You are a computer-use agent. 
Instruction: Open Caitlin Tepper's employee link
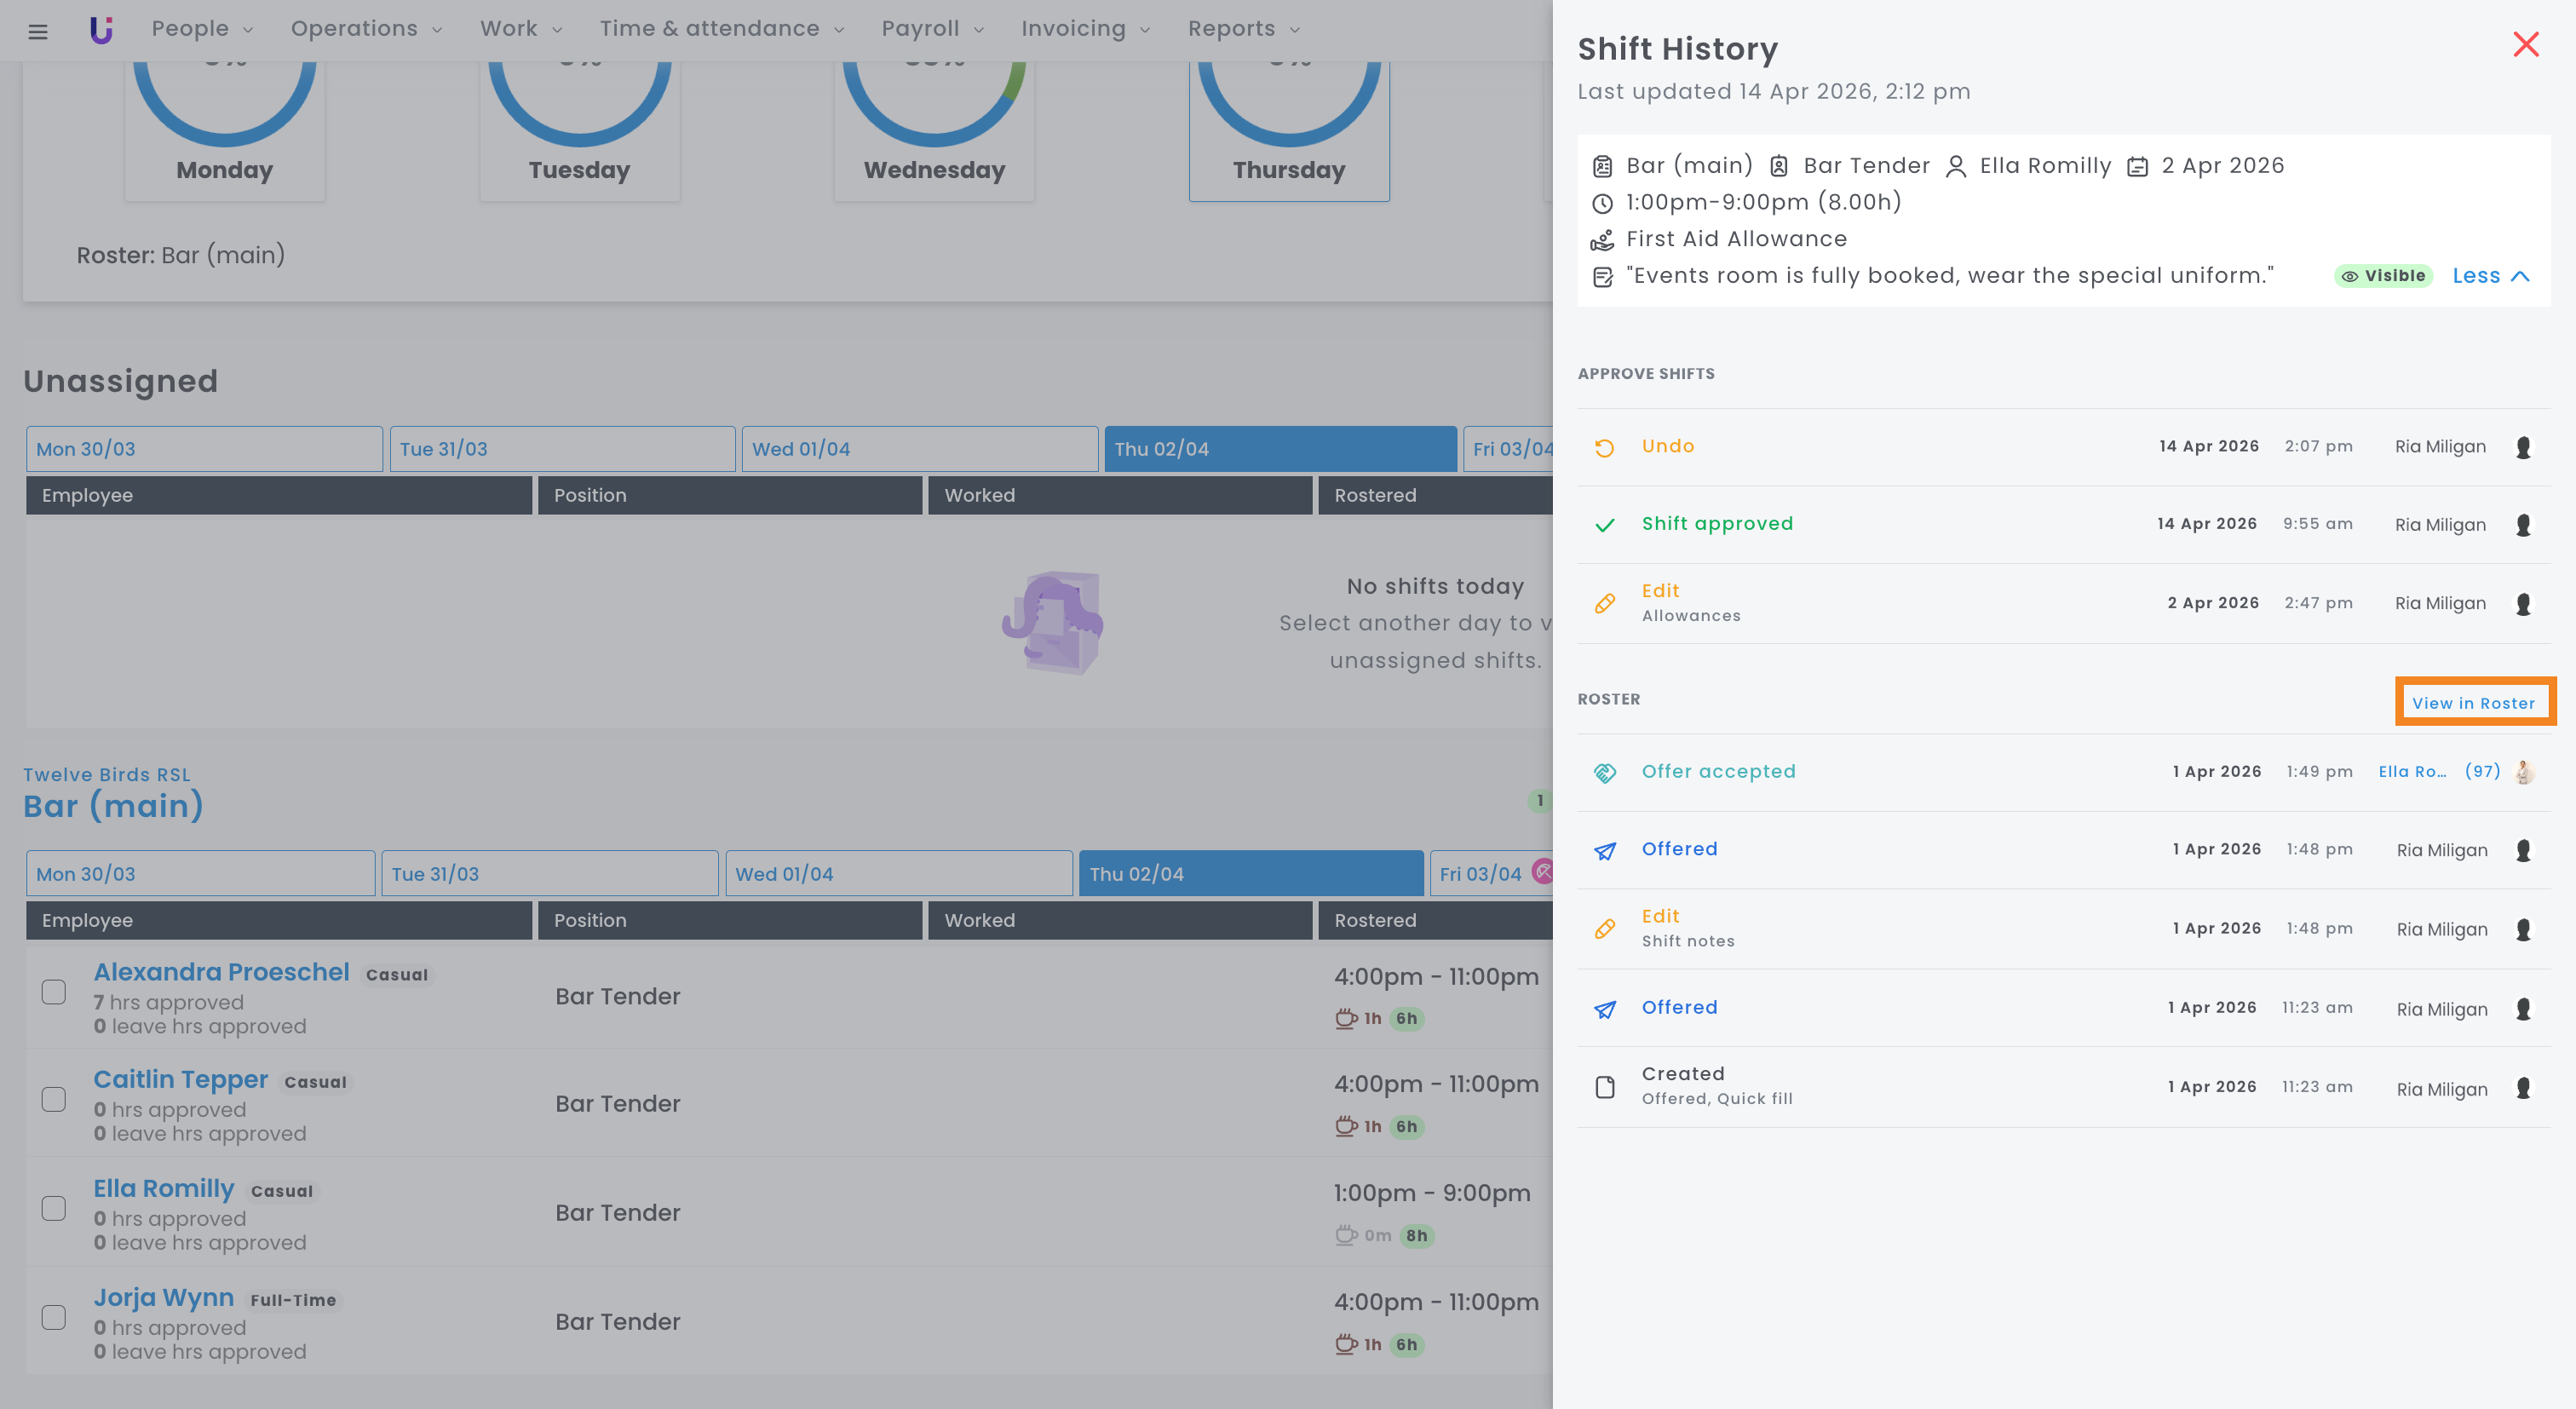[x=181, y=1079]
